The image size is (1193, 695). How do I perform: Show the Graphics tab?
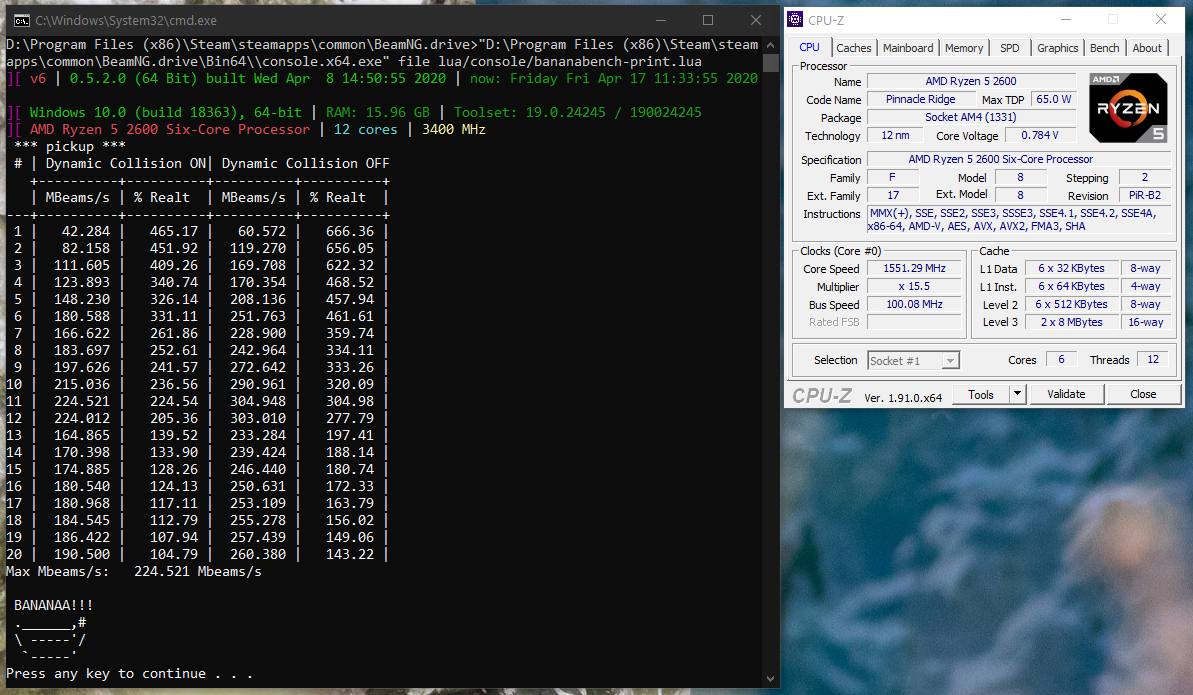click(1057, 48)
